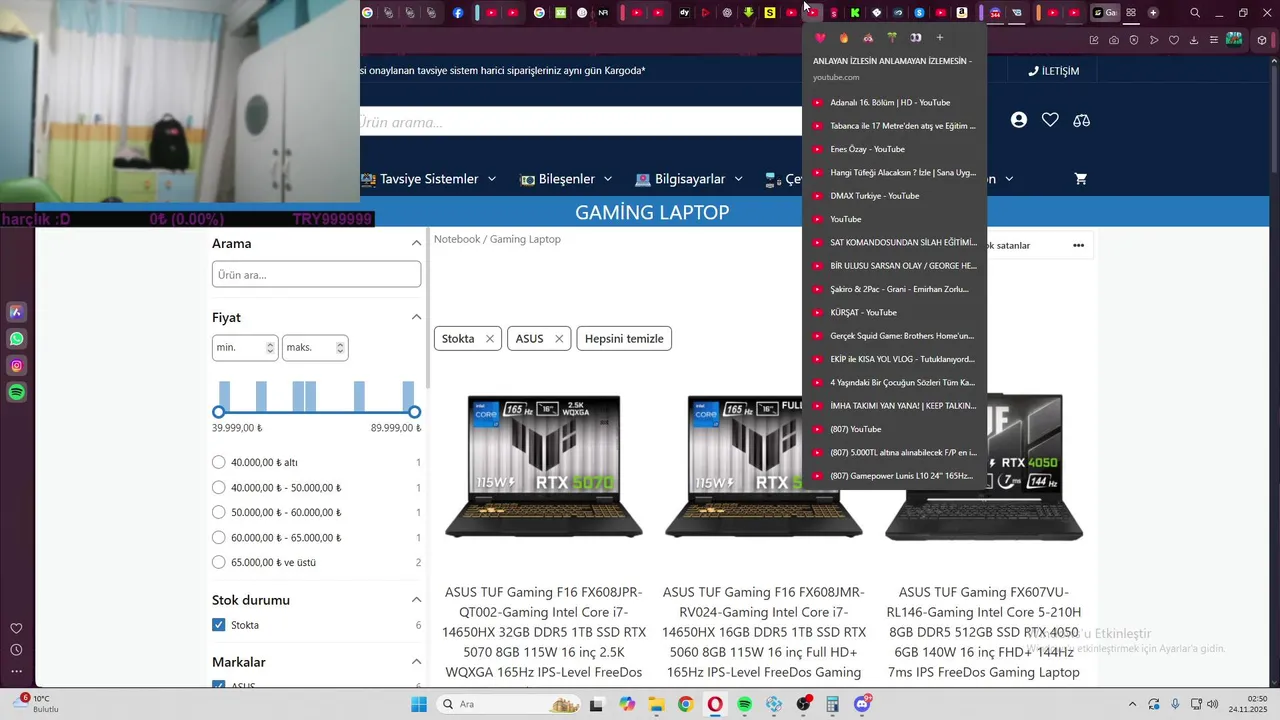Click the ad blocker shield icon
This screenshot has height=720, width=1280.
click(x=1134, y=40)
